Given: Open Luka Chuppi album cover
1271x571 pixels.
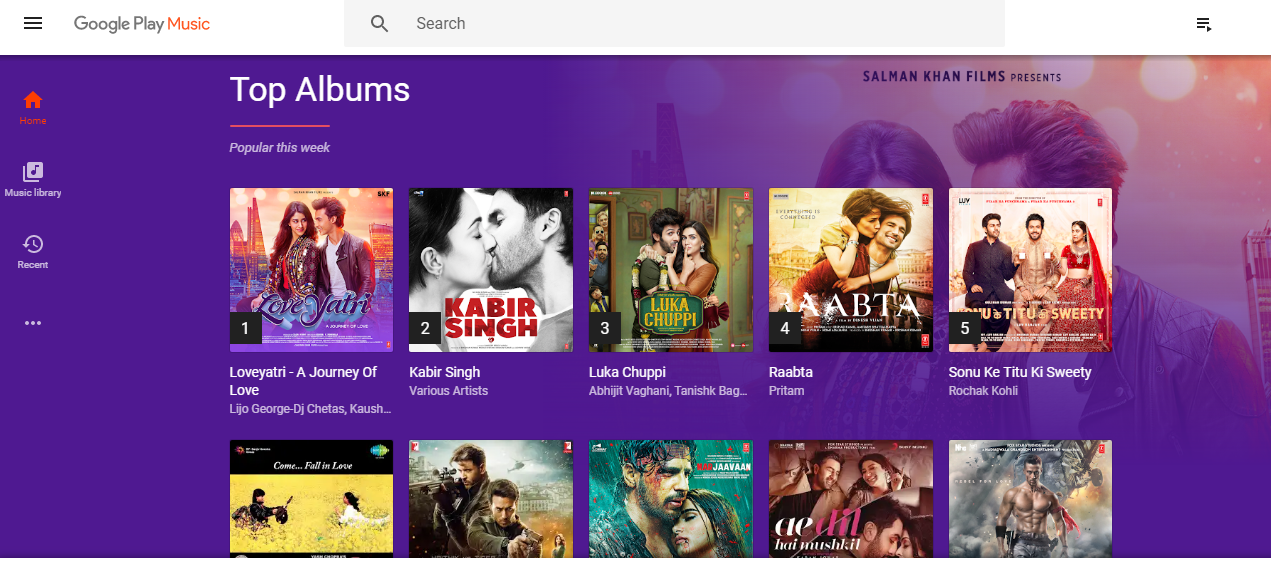Looking at the screenshot, I should [x=671, y=270].
